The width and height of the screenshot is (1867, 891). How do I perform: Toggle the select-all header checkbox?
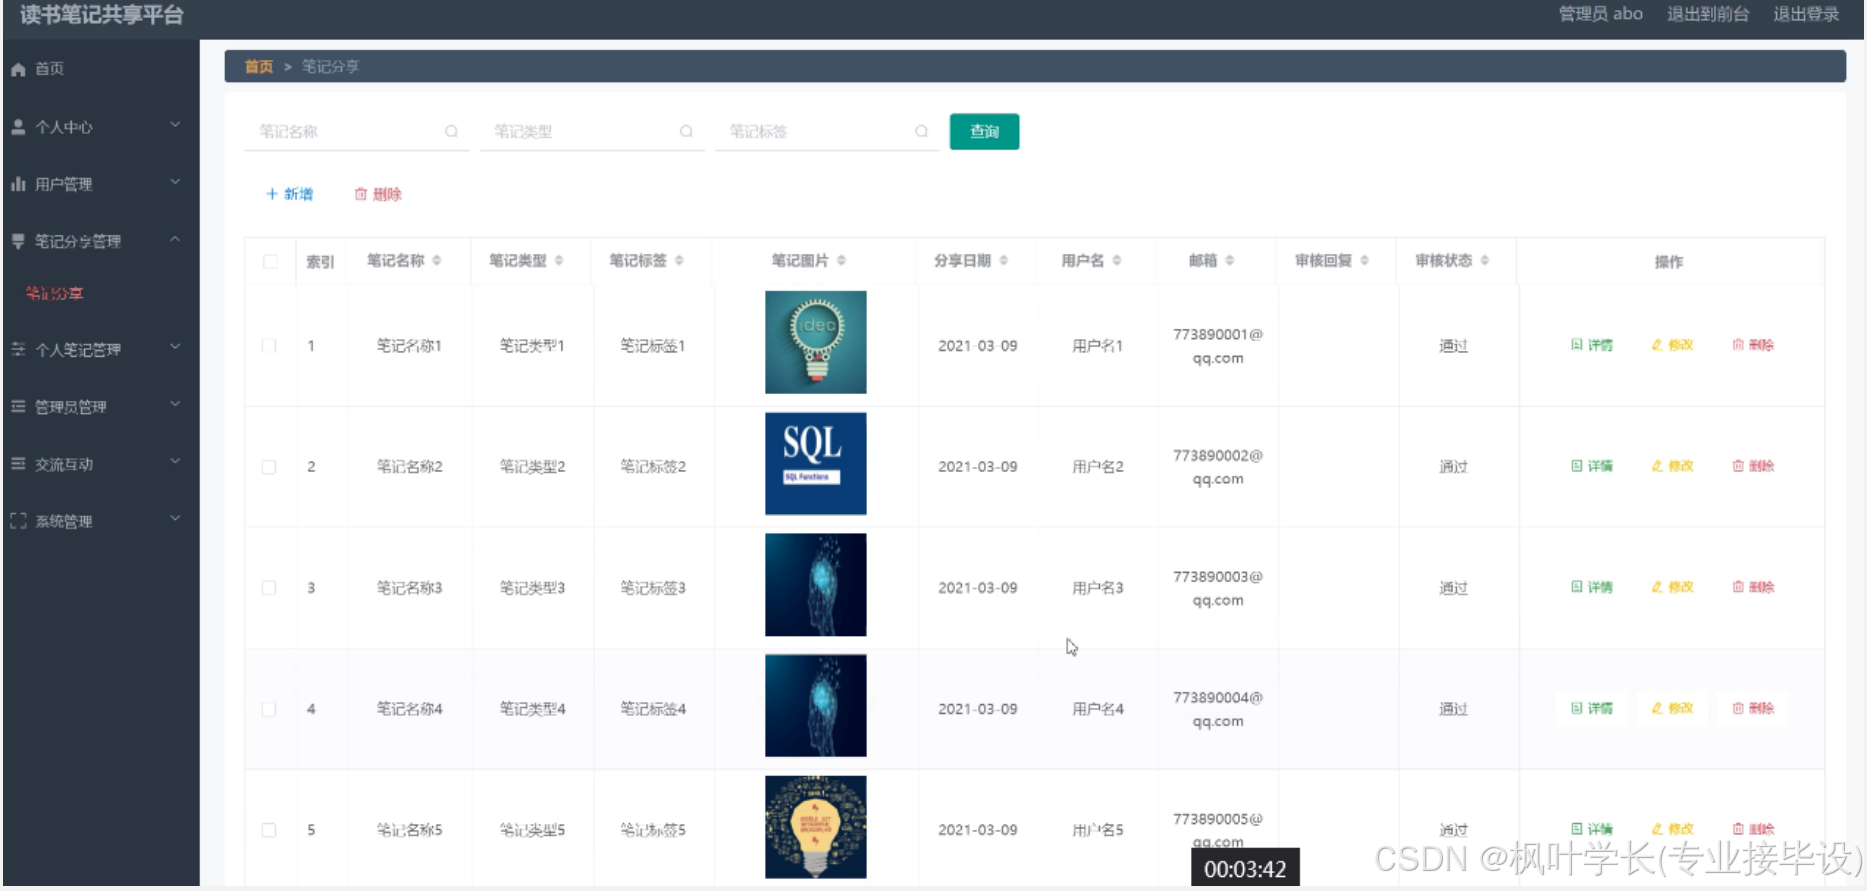coord(270,261)
